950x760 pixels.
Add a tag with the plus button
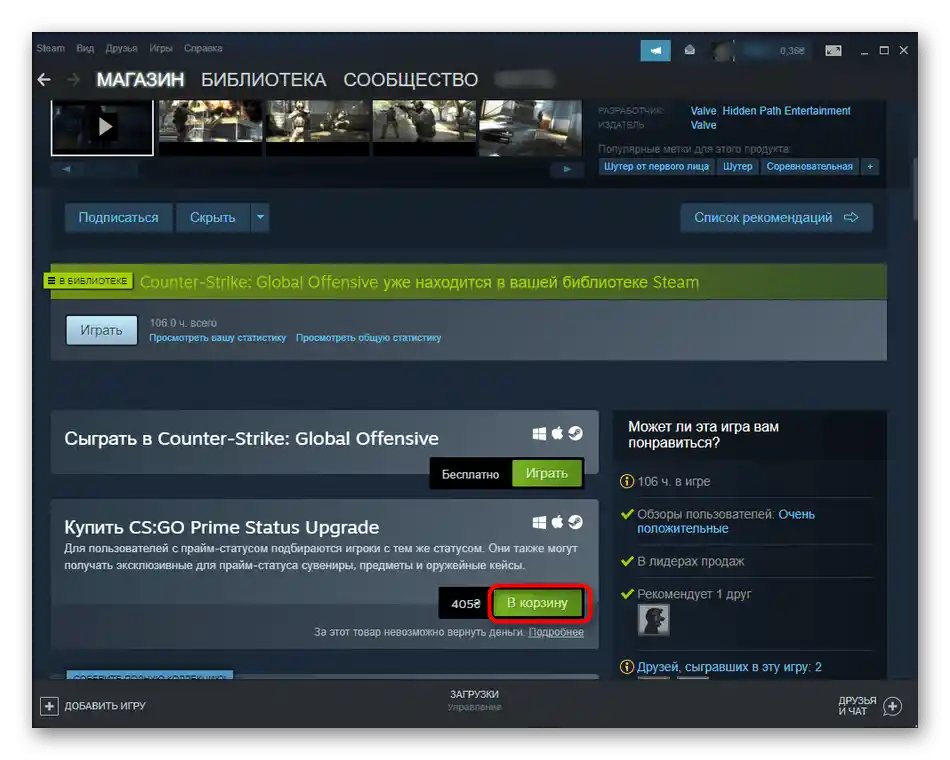870,166
